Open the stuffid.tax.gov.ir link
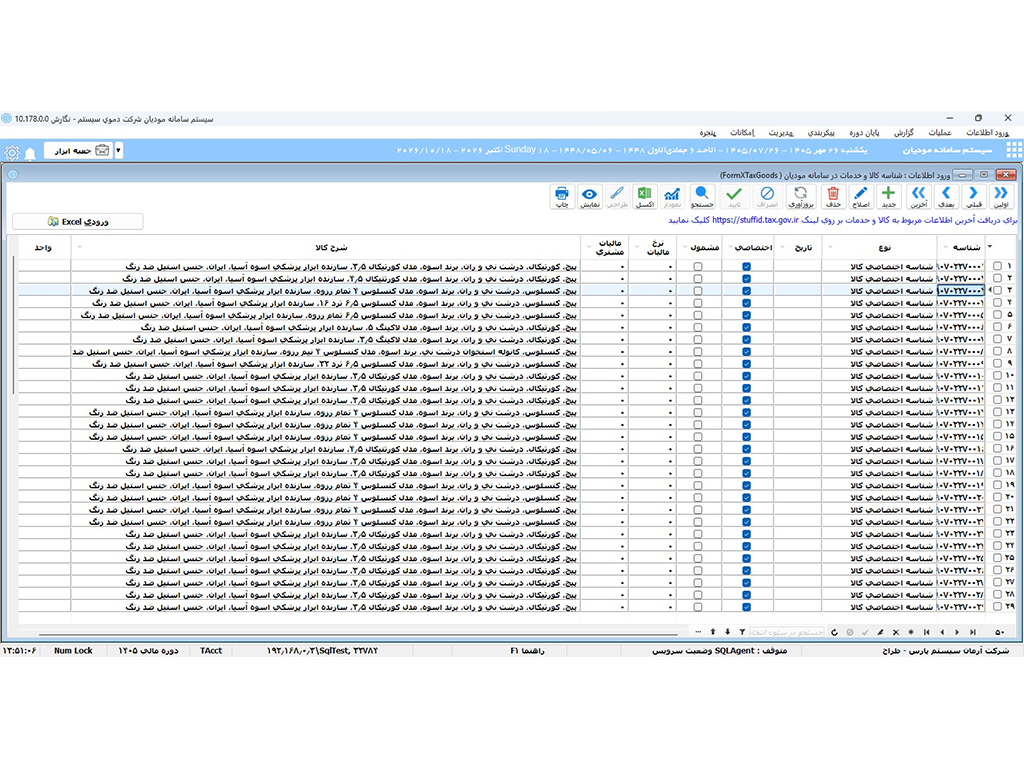This screenshot has width=1024, height=768. [755, 220]
